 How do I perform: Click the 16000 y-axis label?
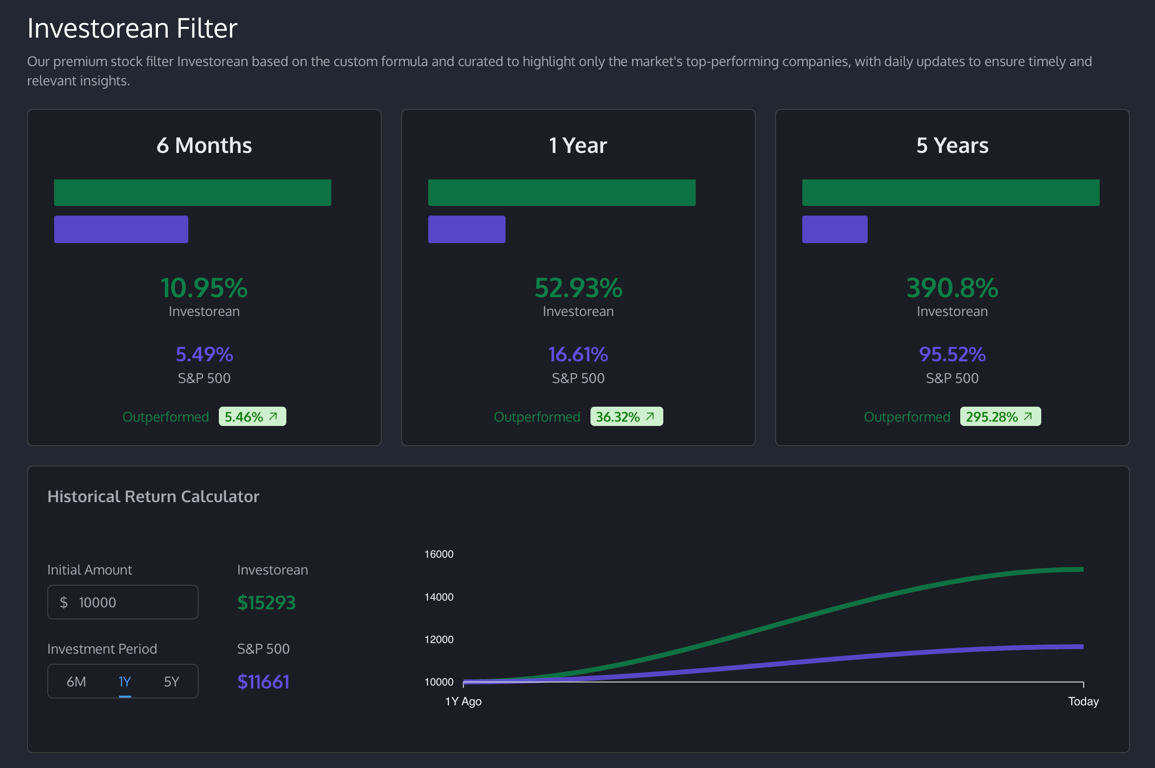point(439,554)
